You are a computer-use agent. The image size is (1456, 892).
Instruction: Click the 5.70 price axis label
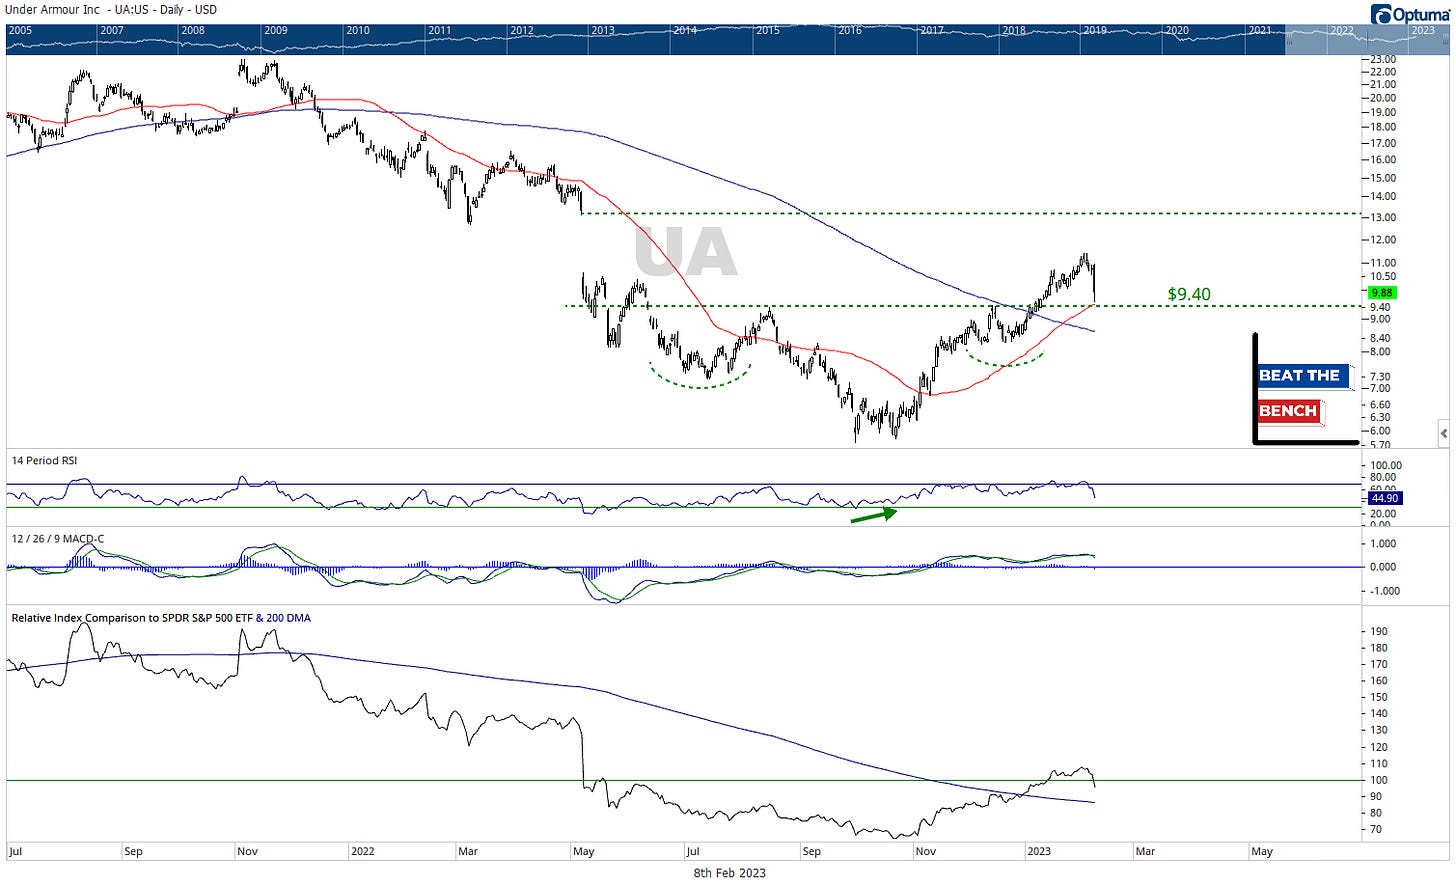coord(1380,445)
